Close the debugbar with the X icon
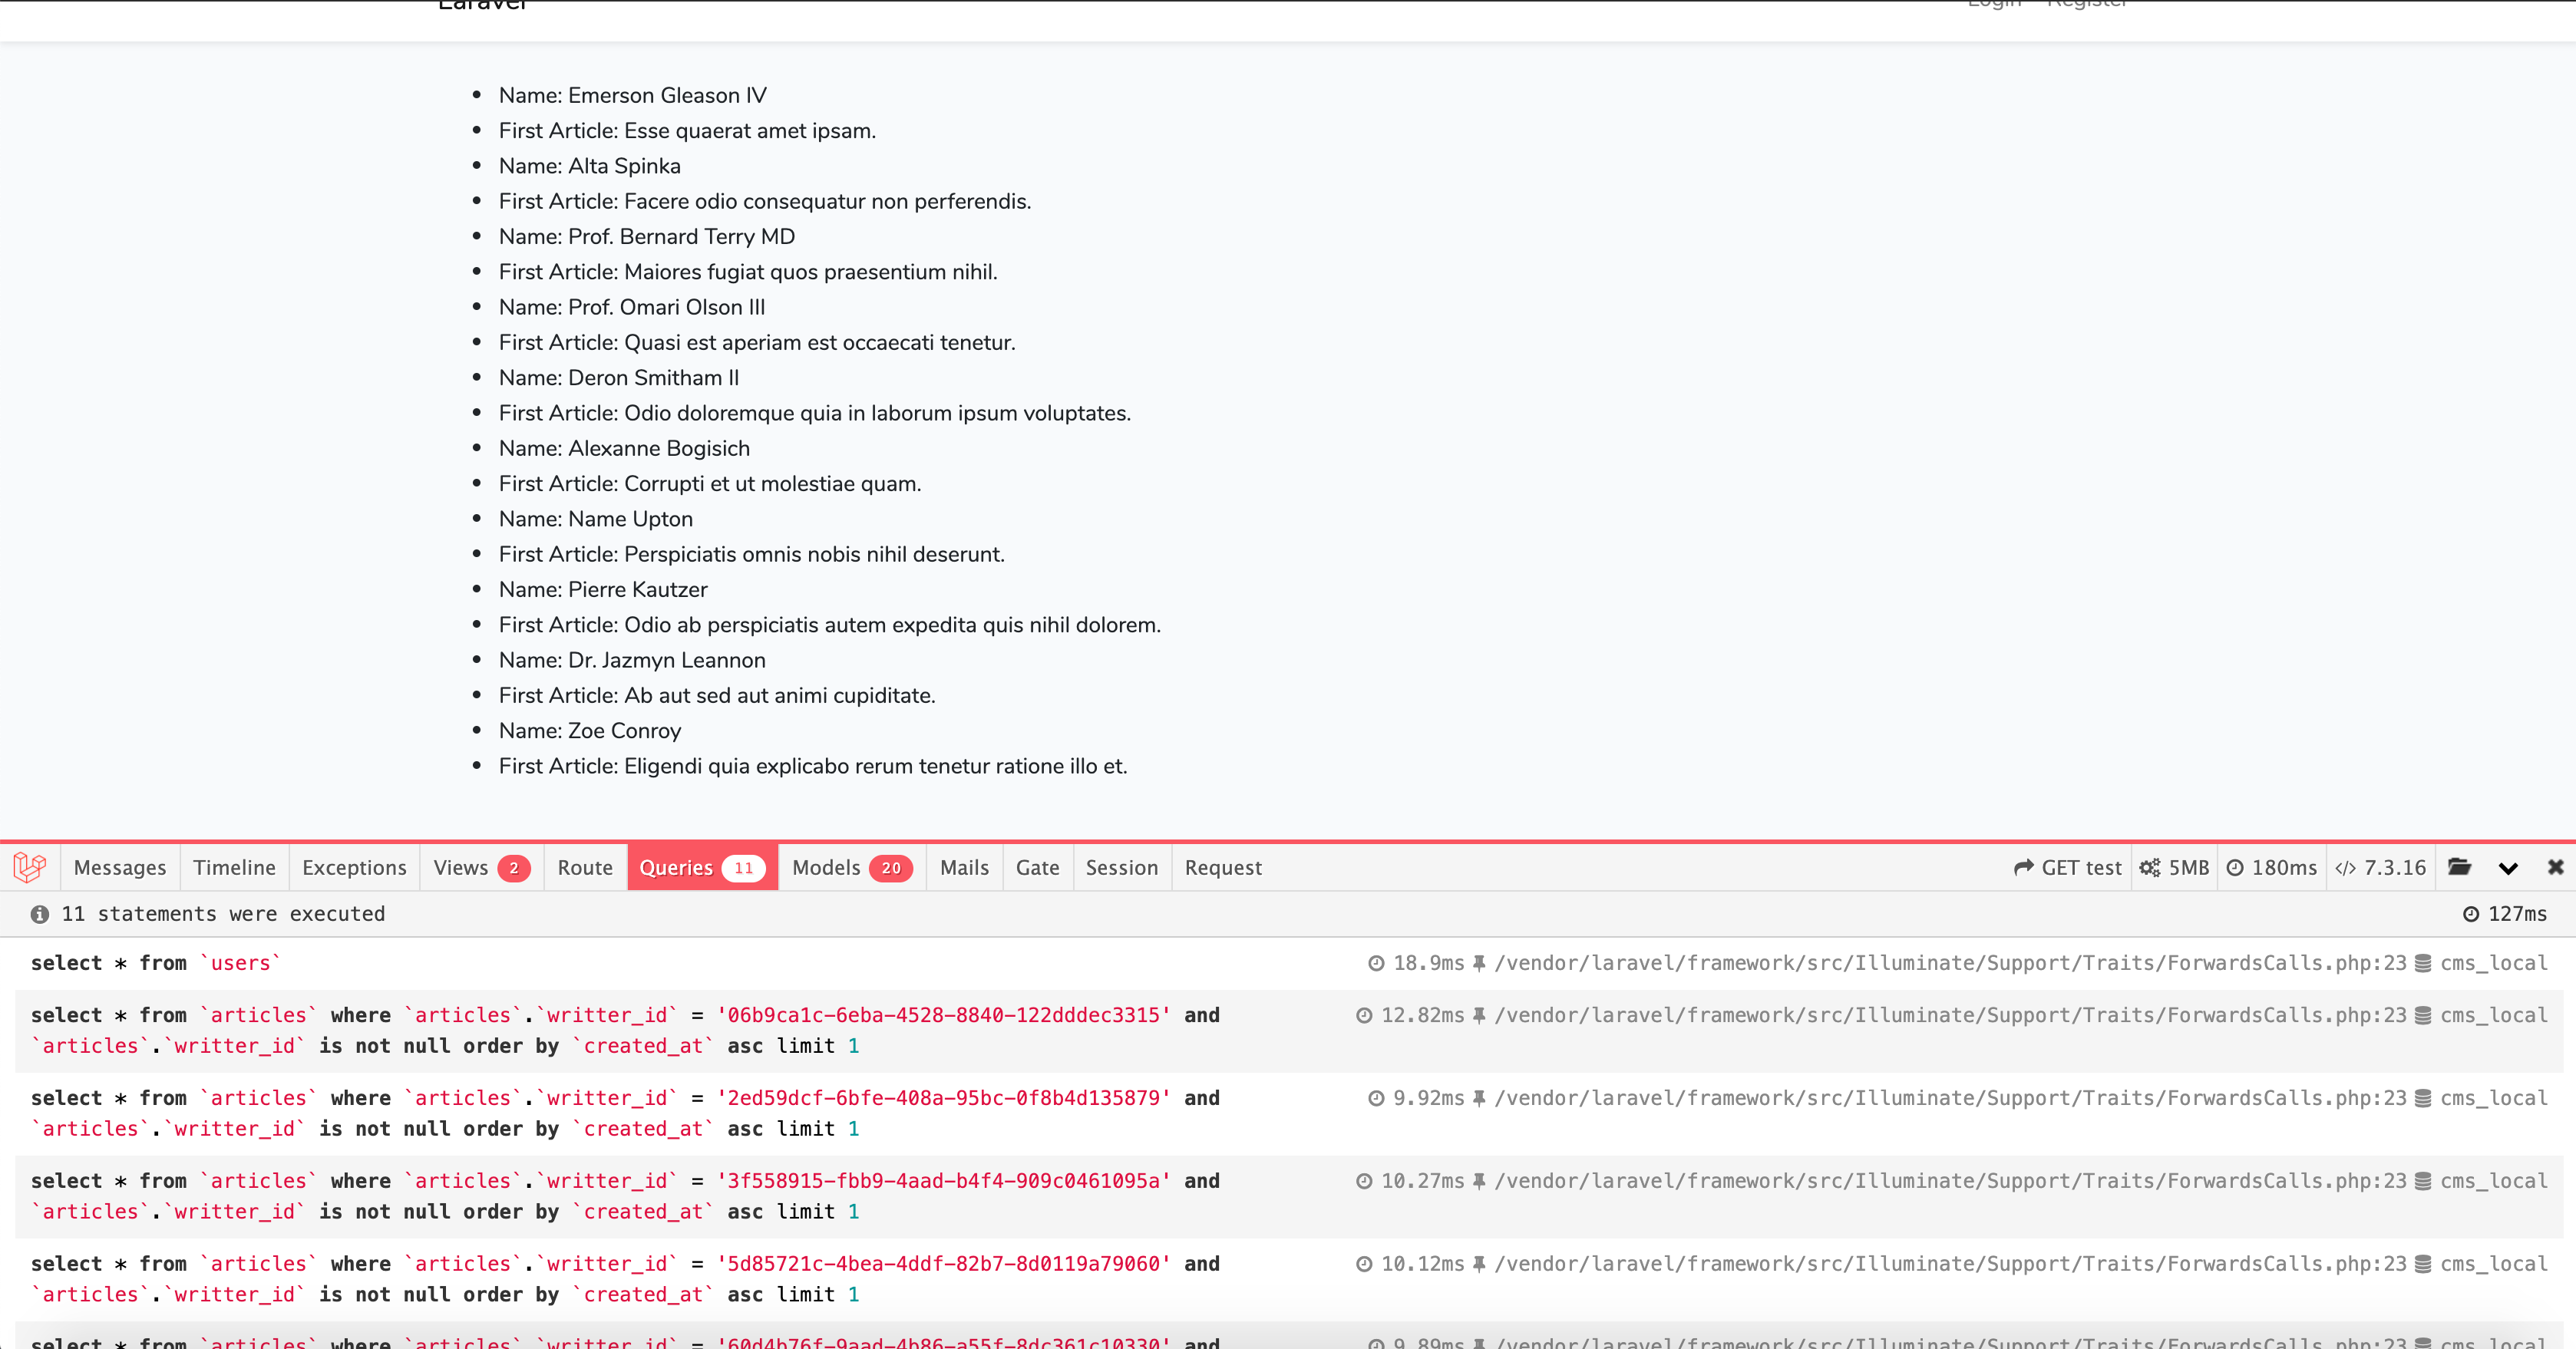Image resolution: width=2576 pixels, height=1349 pixels. (x=2555, y=867)
